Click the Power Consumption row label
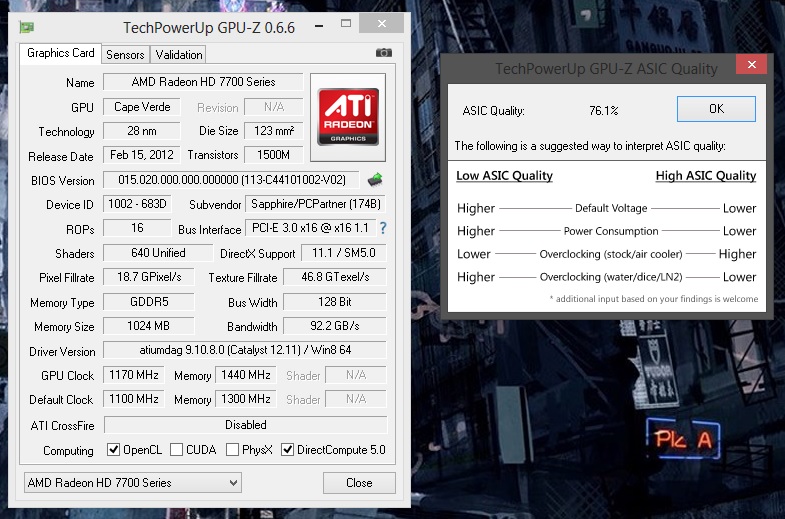Screen dimensions: 785x519 pyautogui.click(x=611, y=231)
